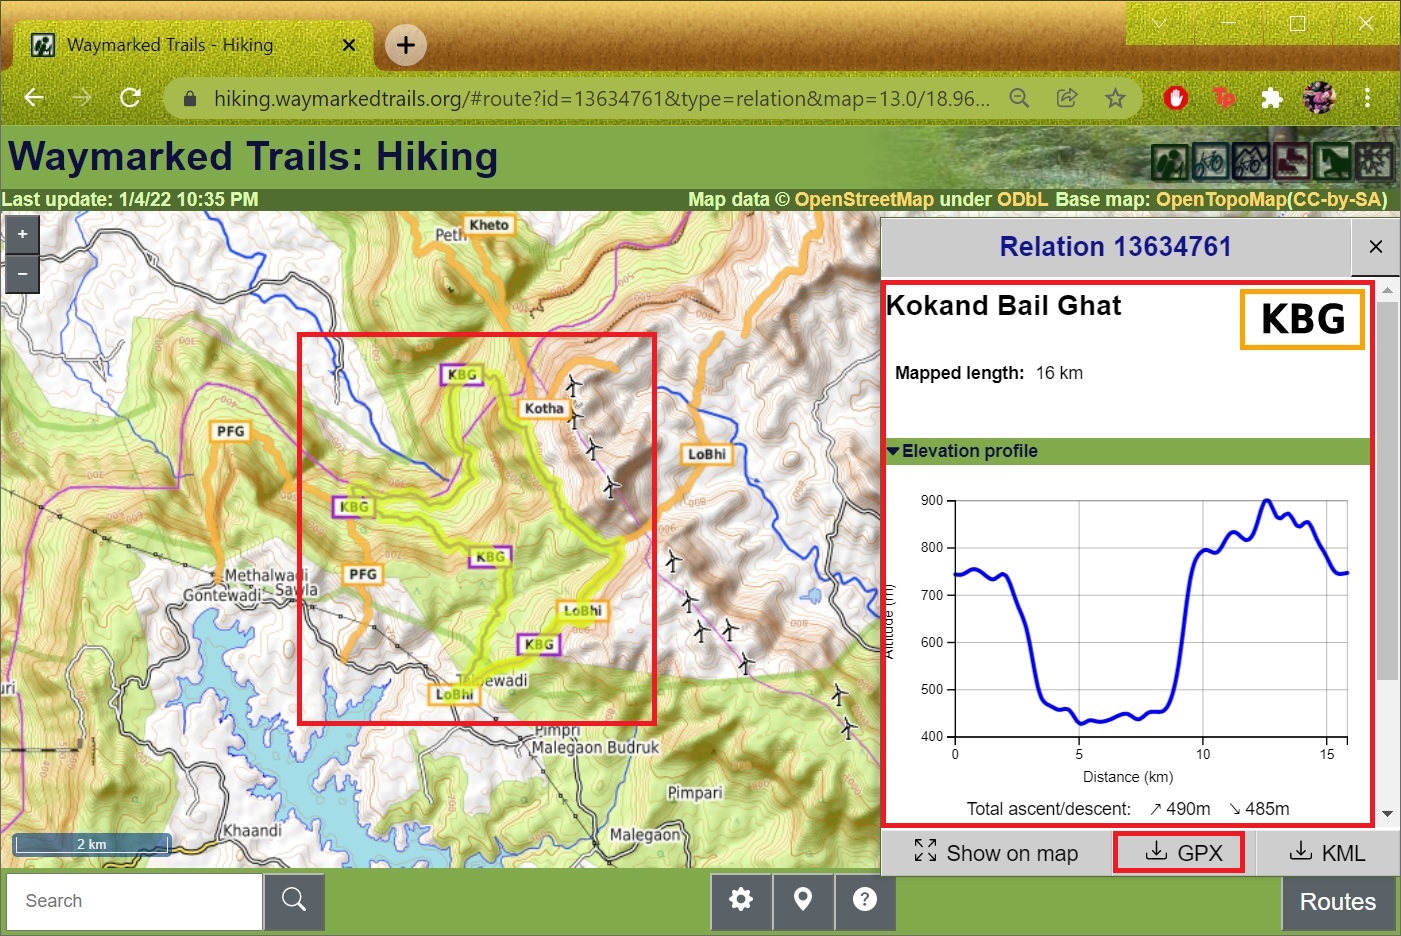Click the route panel scrollbar thumb
The image size is (1401, 936).
point(1387,490)
